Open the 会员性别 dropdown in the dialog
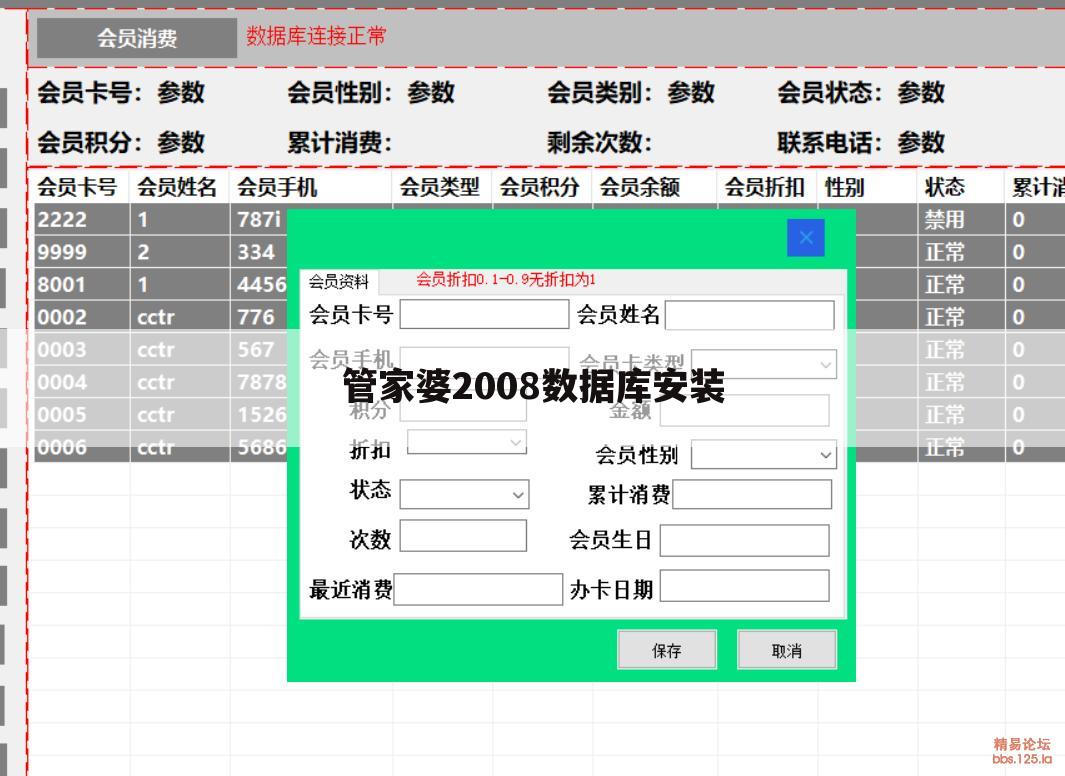 tap(763, 454)
